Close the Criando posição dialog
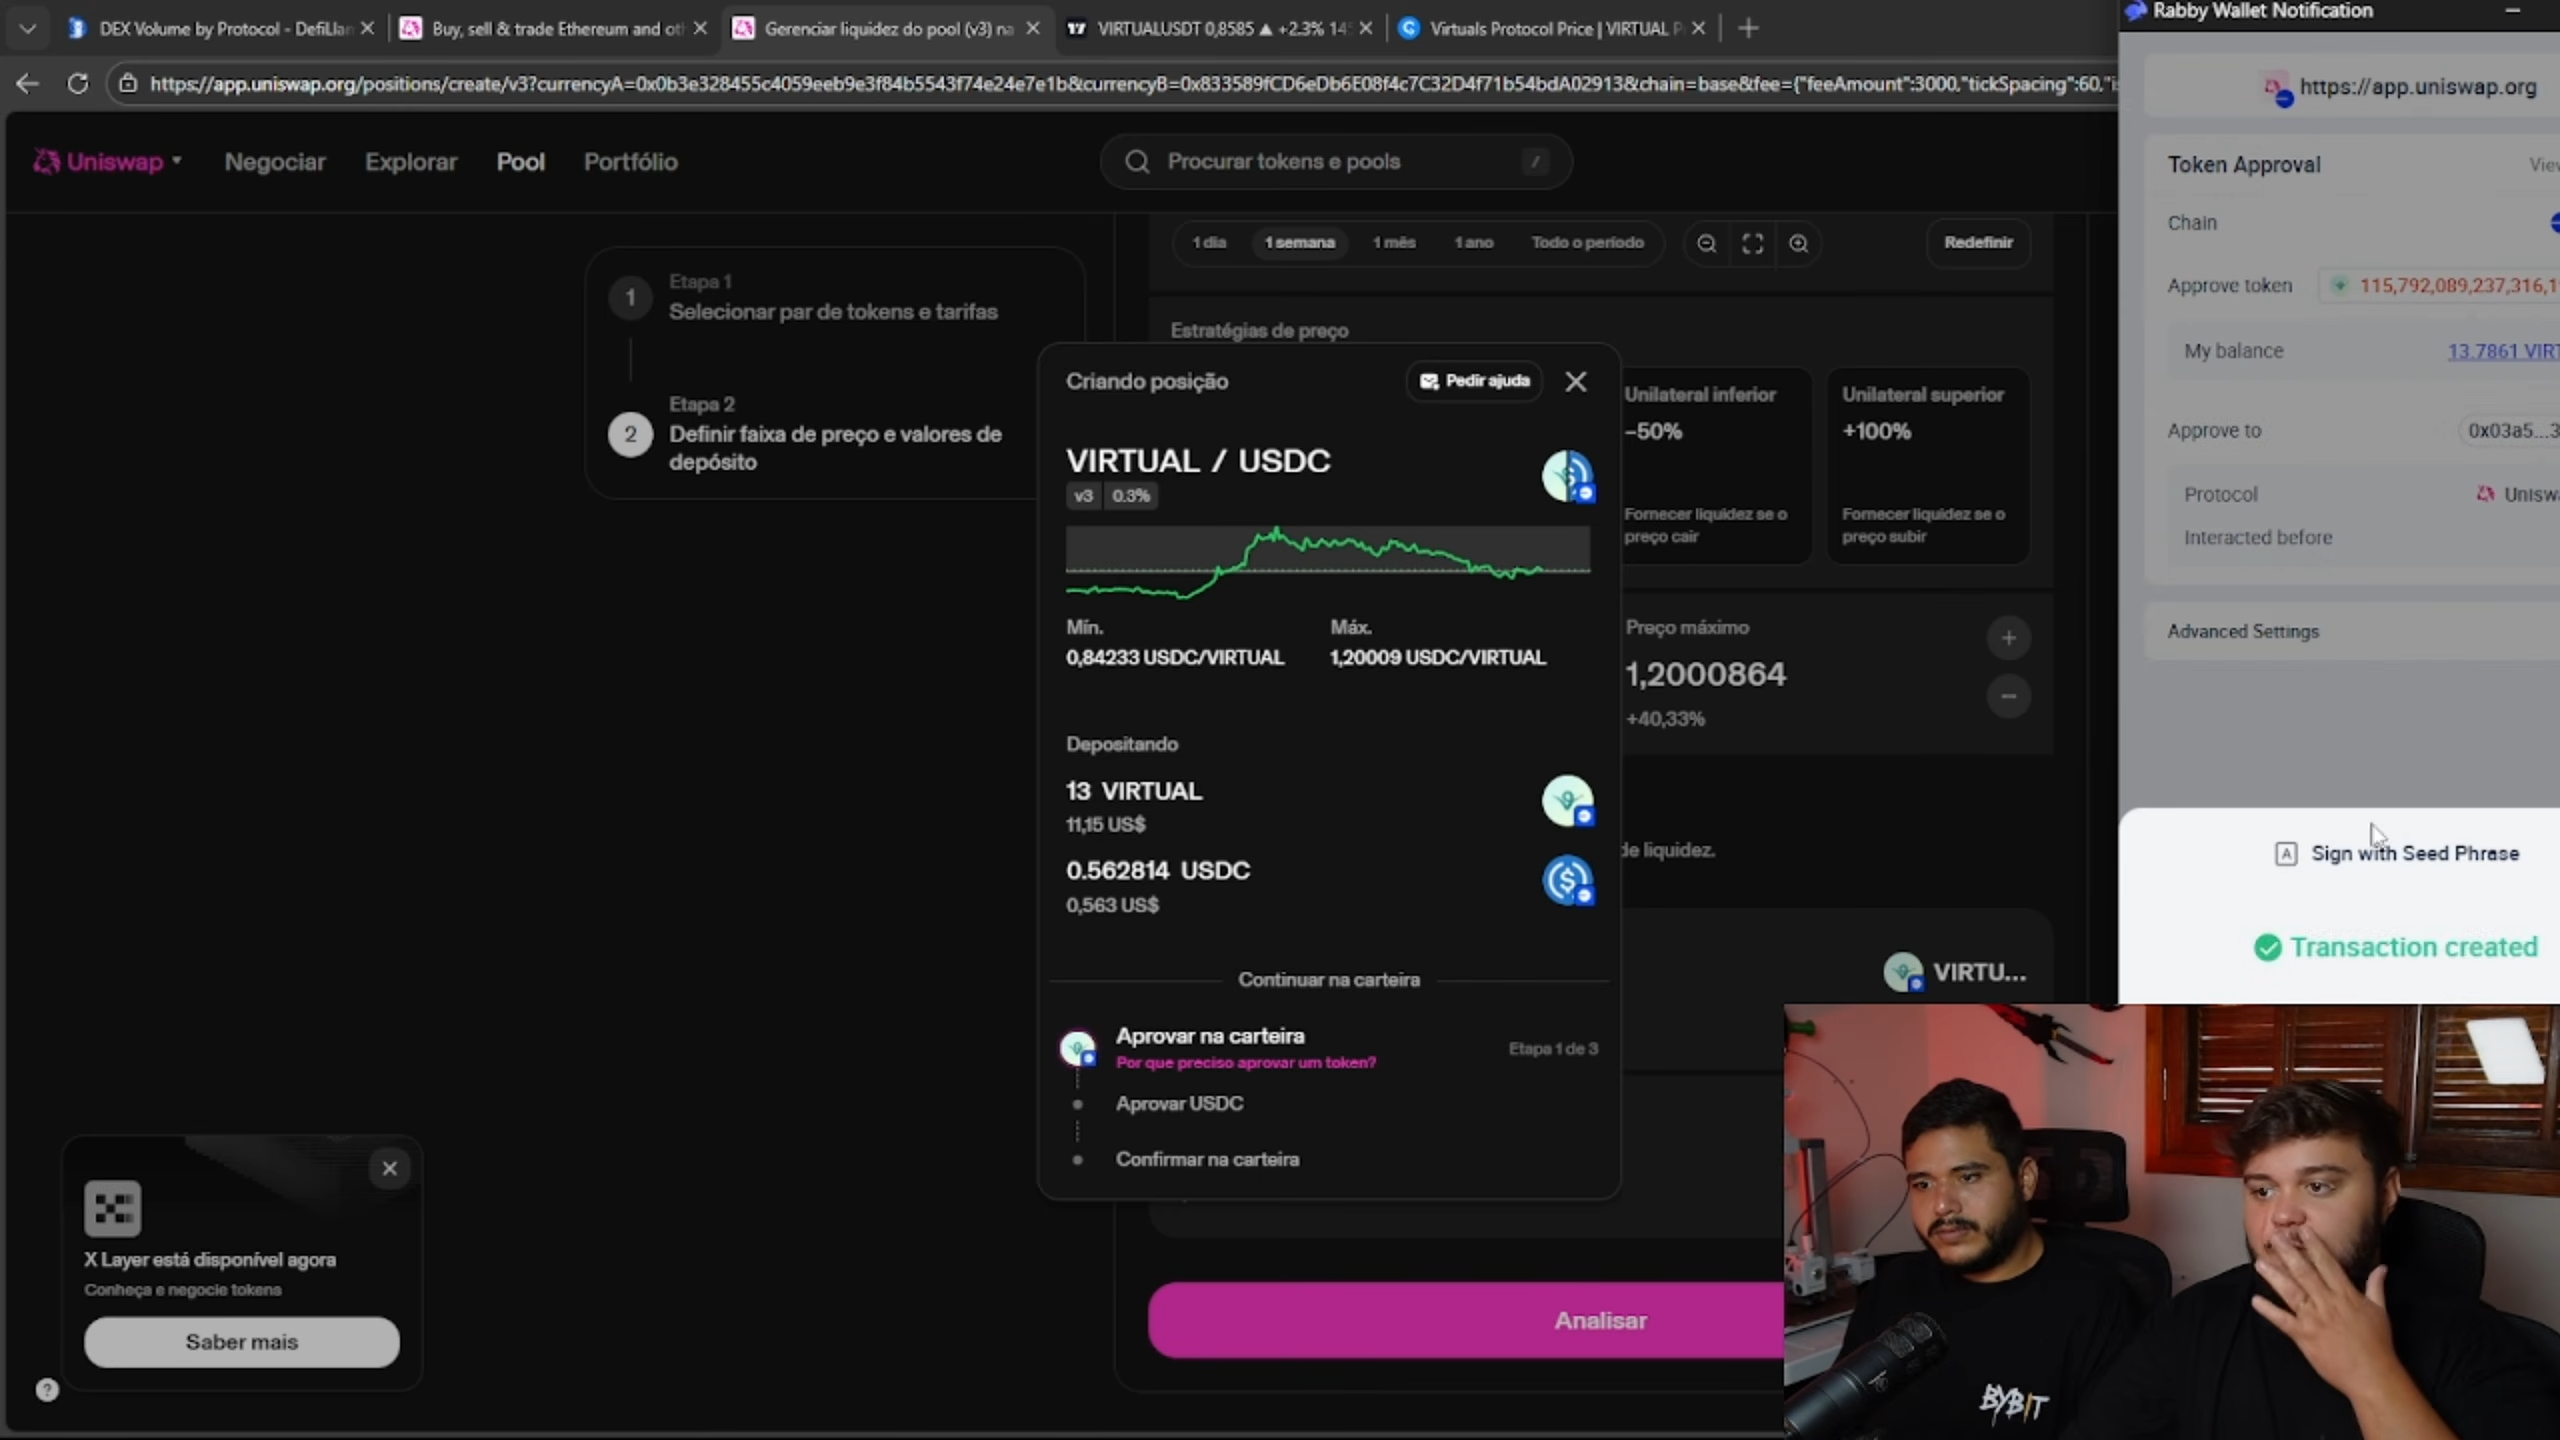This screenshot has width=2560, height=1440. pos(1576,381)
